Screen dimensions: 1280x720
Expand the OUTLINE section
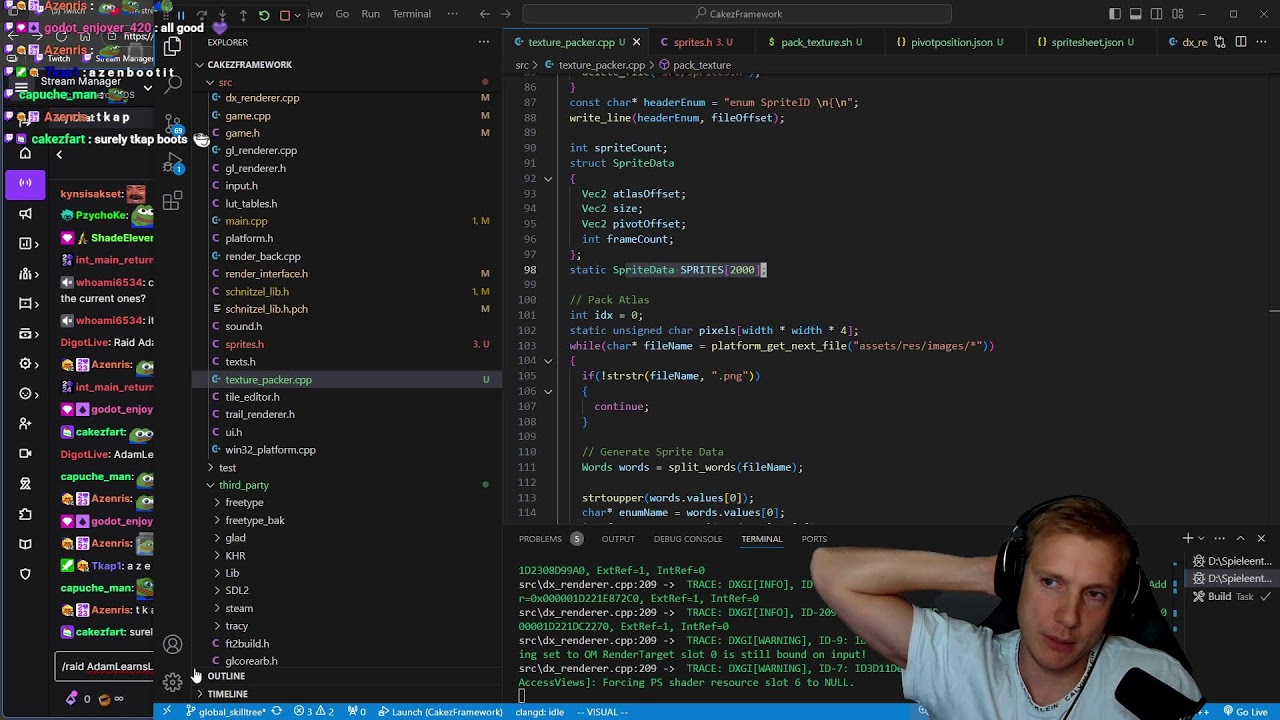(x=226, y=677)
